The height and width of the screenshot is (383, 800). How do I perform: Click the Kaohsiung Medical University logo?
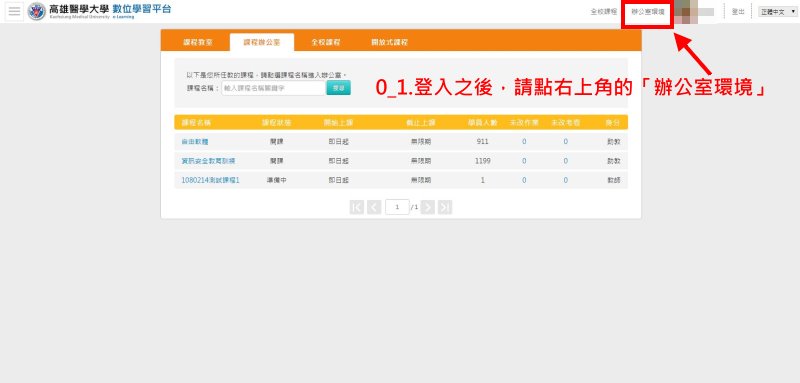37,11
